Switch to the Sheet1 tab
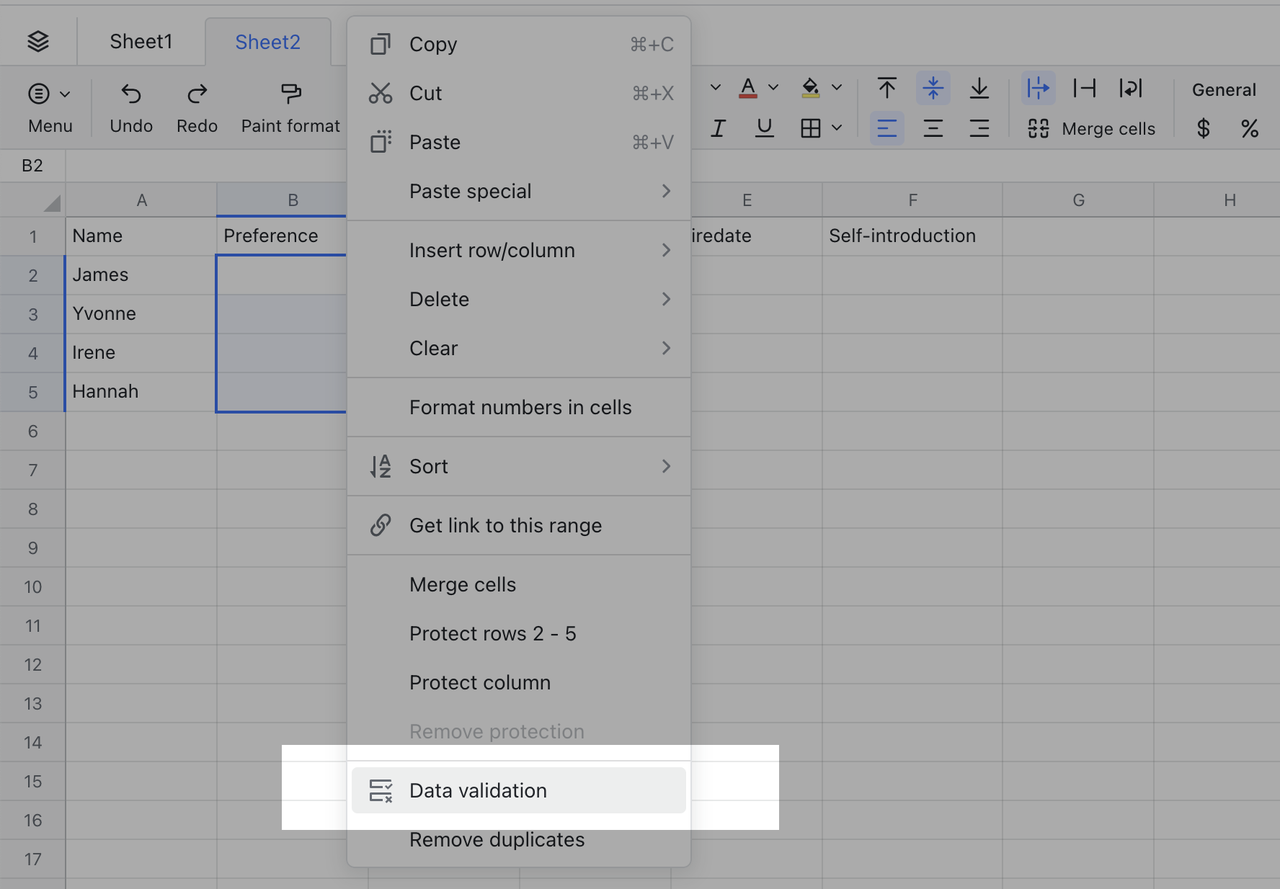Viewport: 1280px width, 889px height. click(x=141, y=41)
